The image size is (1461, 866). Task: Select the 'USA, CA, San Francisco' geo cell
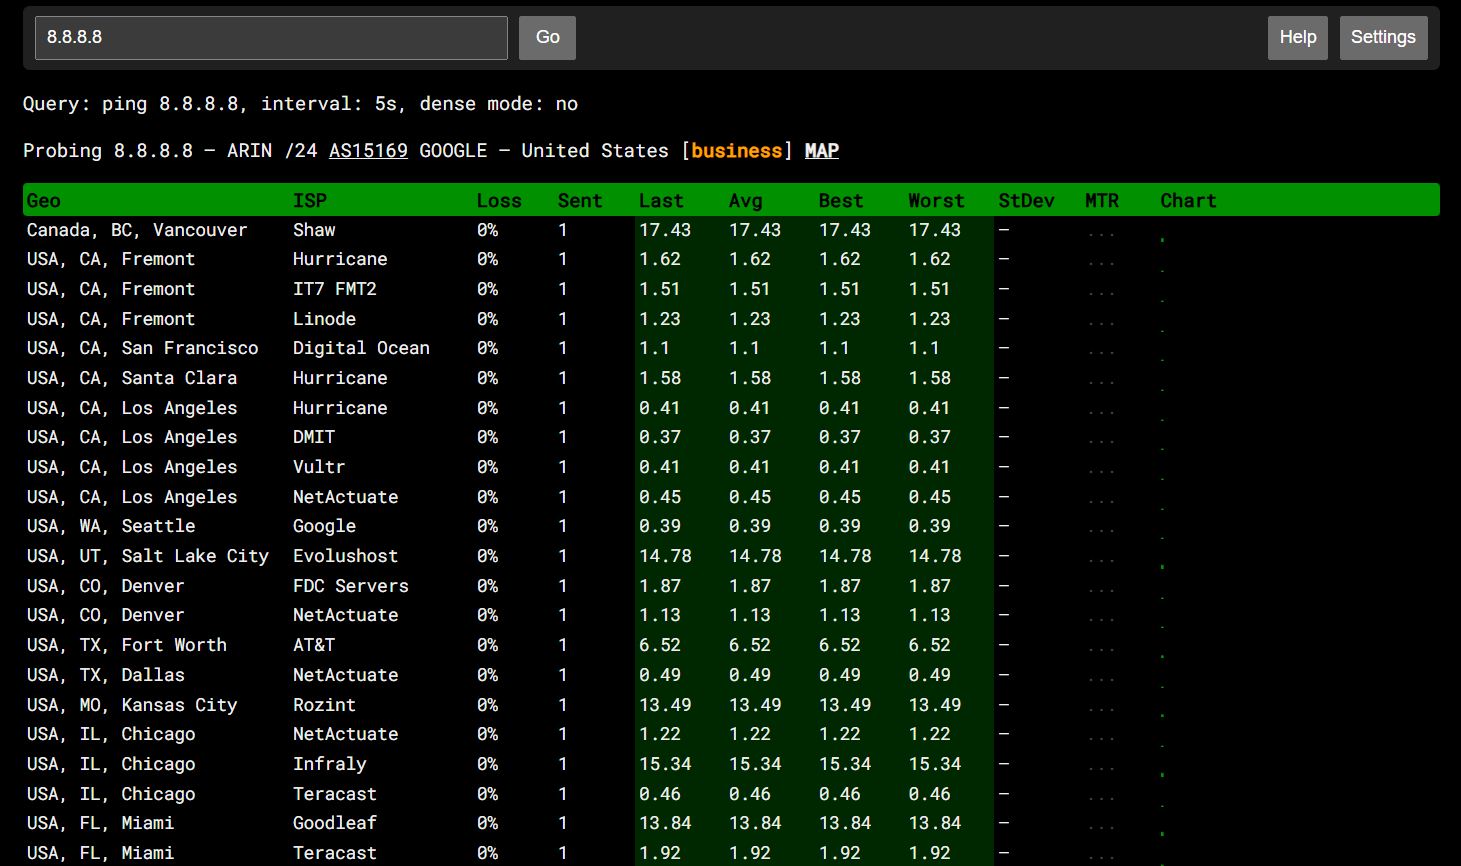(x=142, y=348)
